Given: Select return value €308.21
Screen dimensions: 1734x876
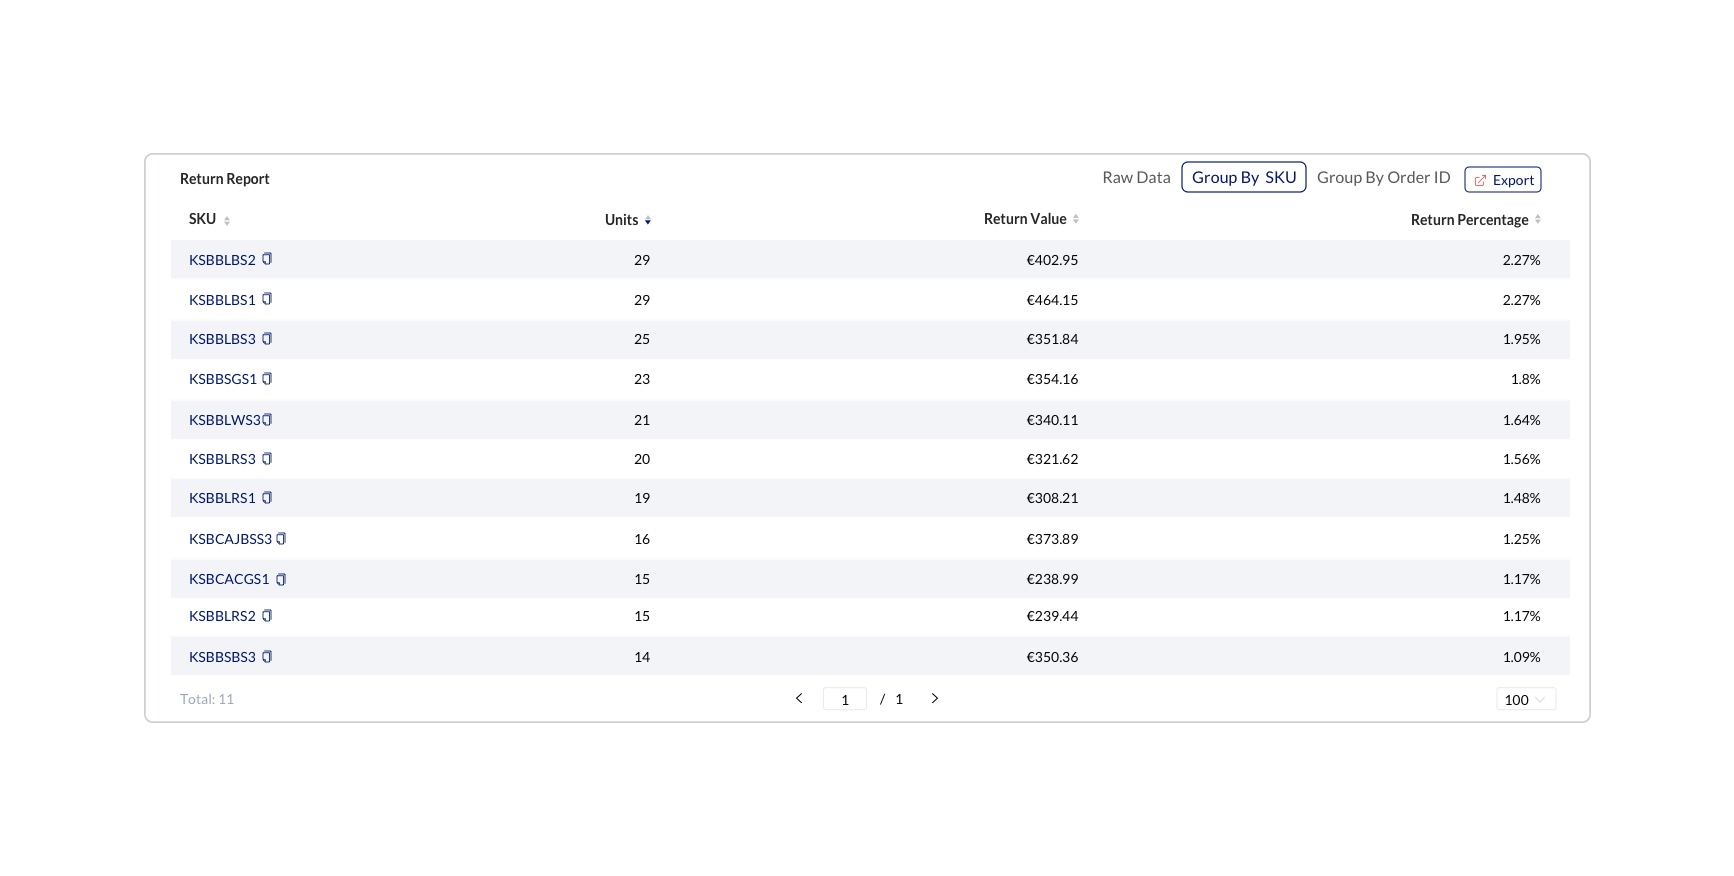Looking at the screenshot, I should tap(1052, 498).
